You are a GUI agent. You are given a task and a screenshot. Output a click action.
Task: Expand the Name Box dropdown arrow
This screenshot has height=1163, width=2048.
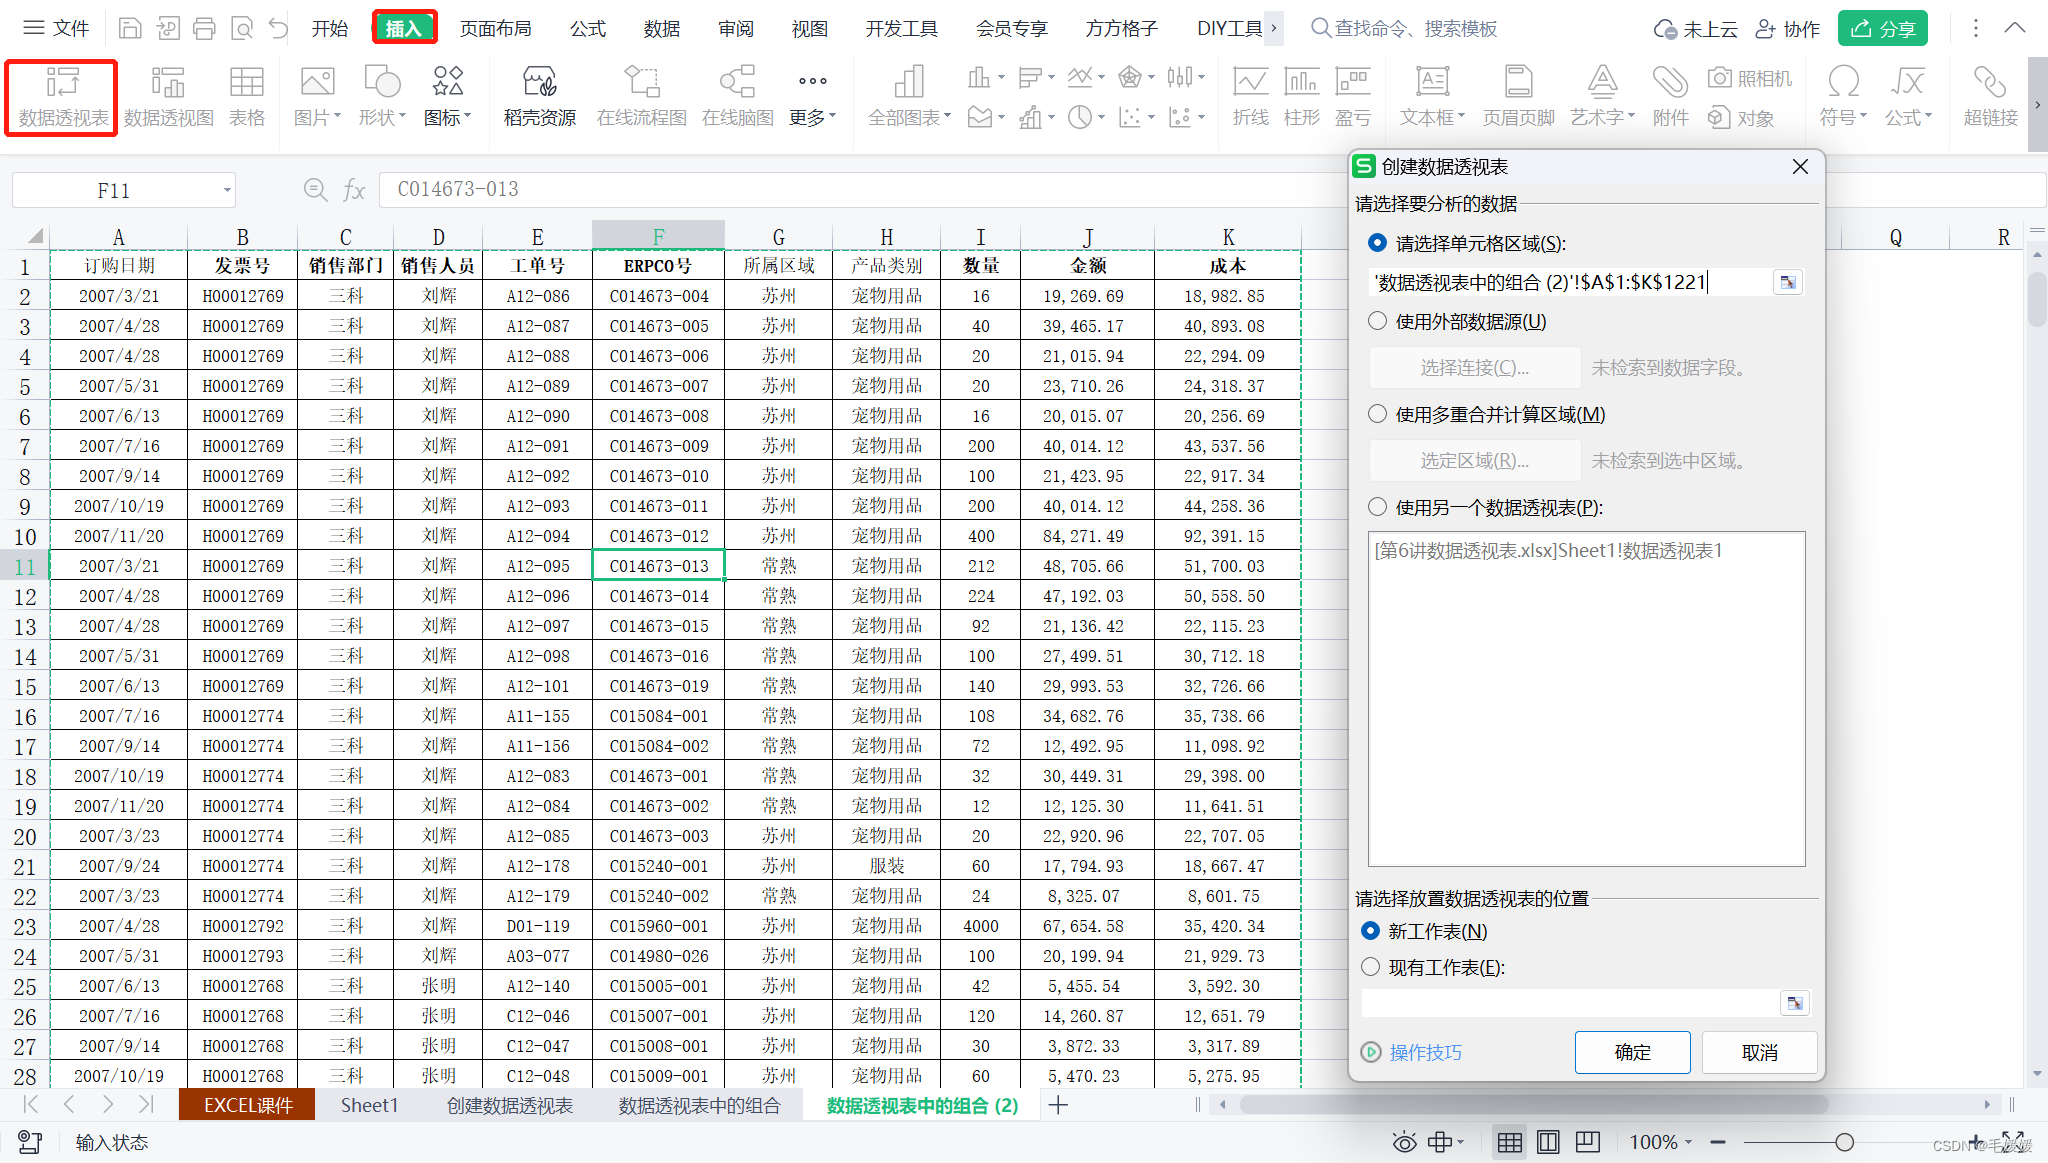(x=227, y=190)
